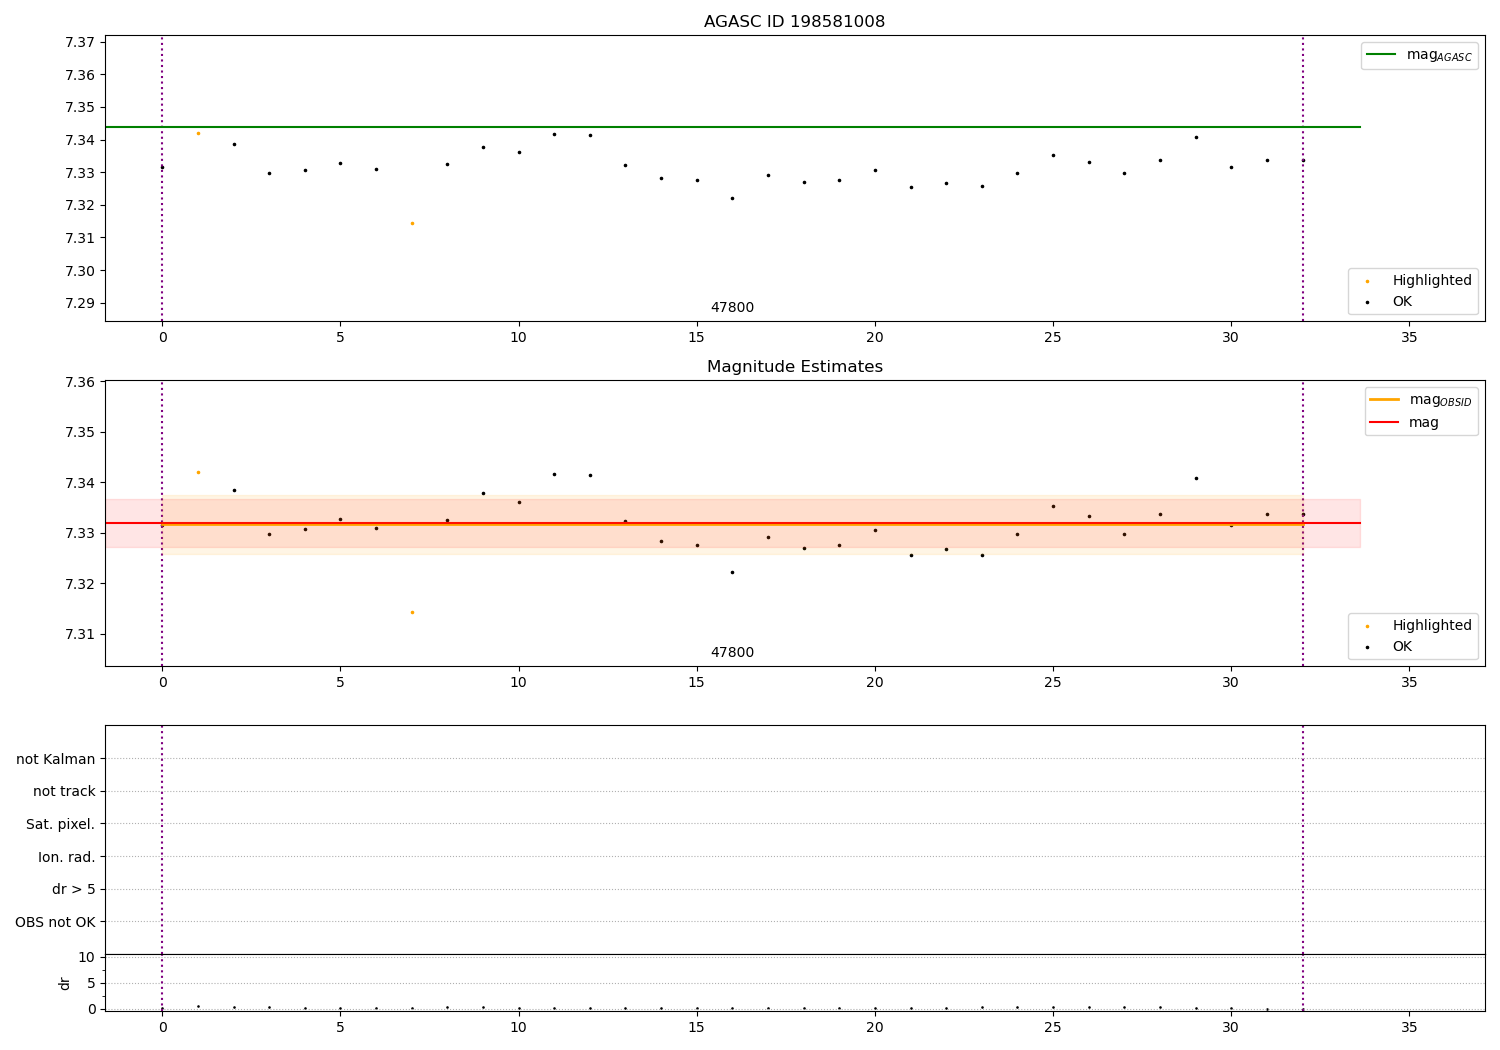This screenshot has height=1050, width=1500.
Task: Click the 7.31 tick on Magnitude Estimates plot
Action: pos(80,634)
